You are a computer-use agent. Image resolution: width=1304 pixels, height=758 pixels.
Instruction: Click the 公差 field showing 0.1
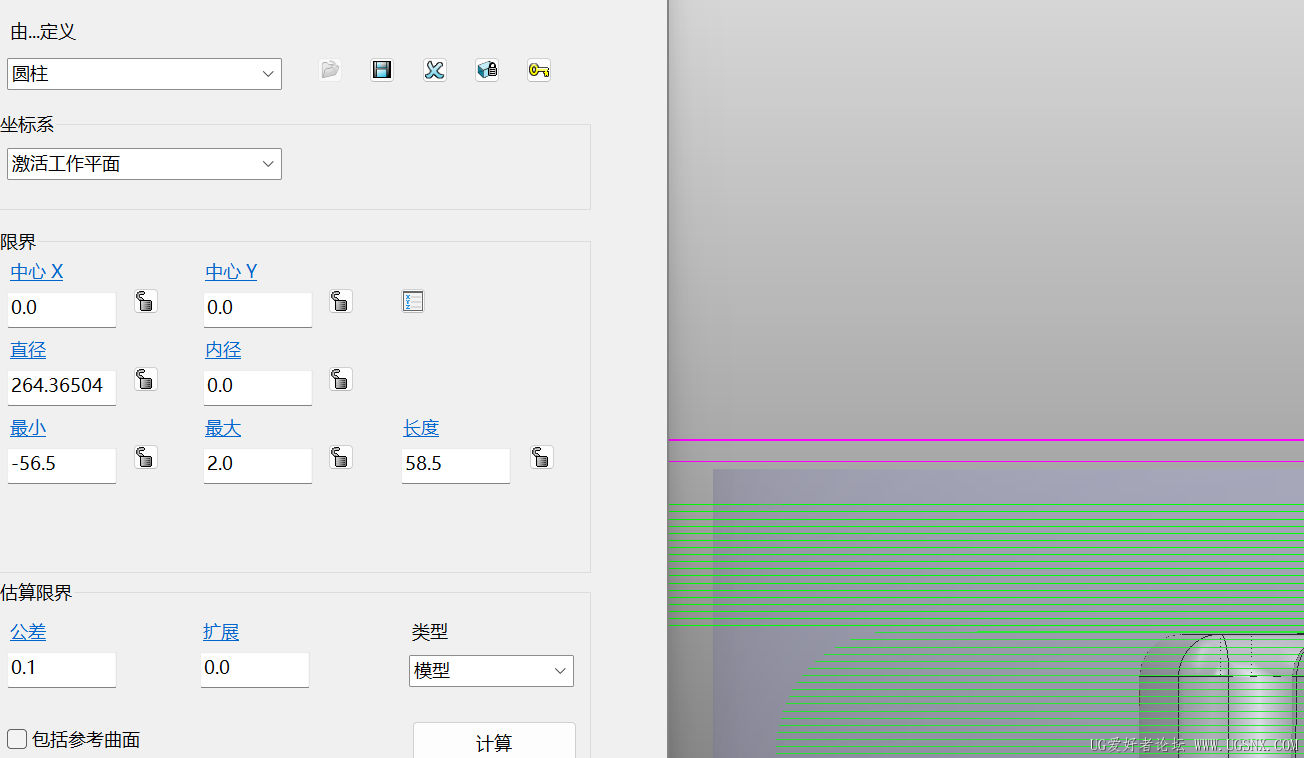pyautogui.click(x=62, y=669)
